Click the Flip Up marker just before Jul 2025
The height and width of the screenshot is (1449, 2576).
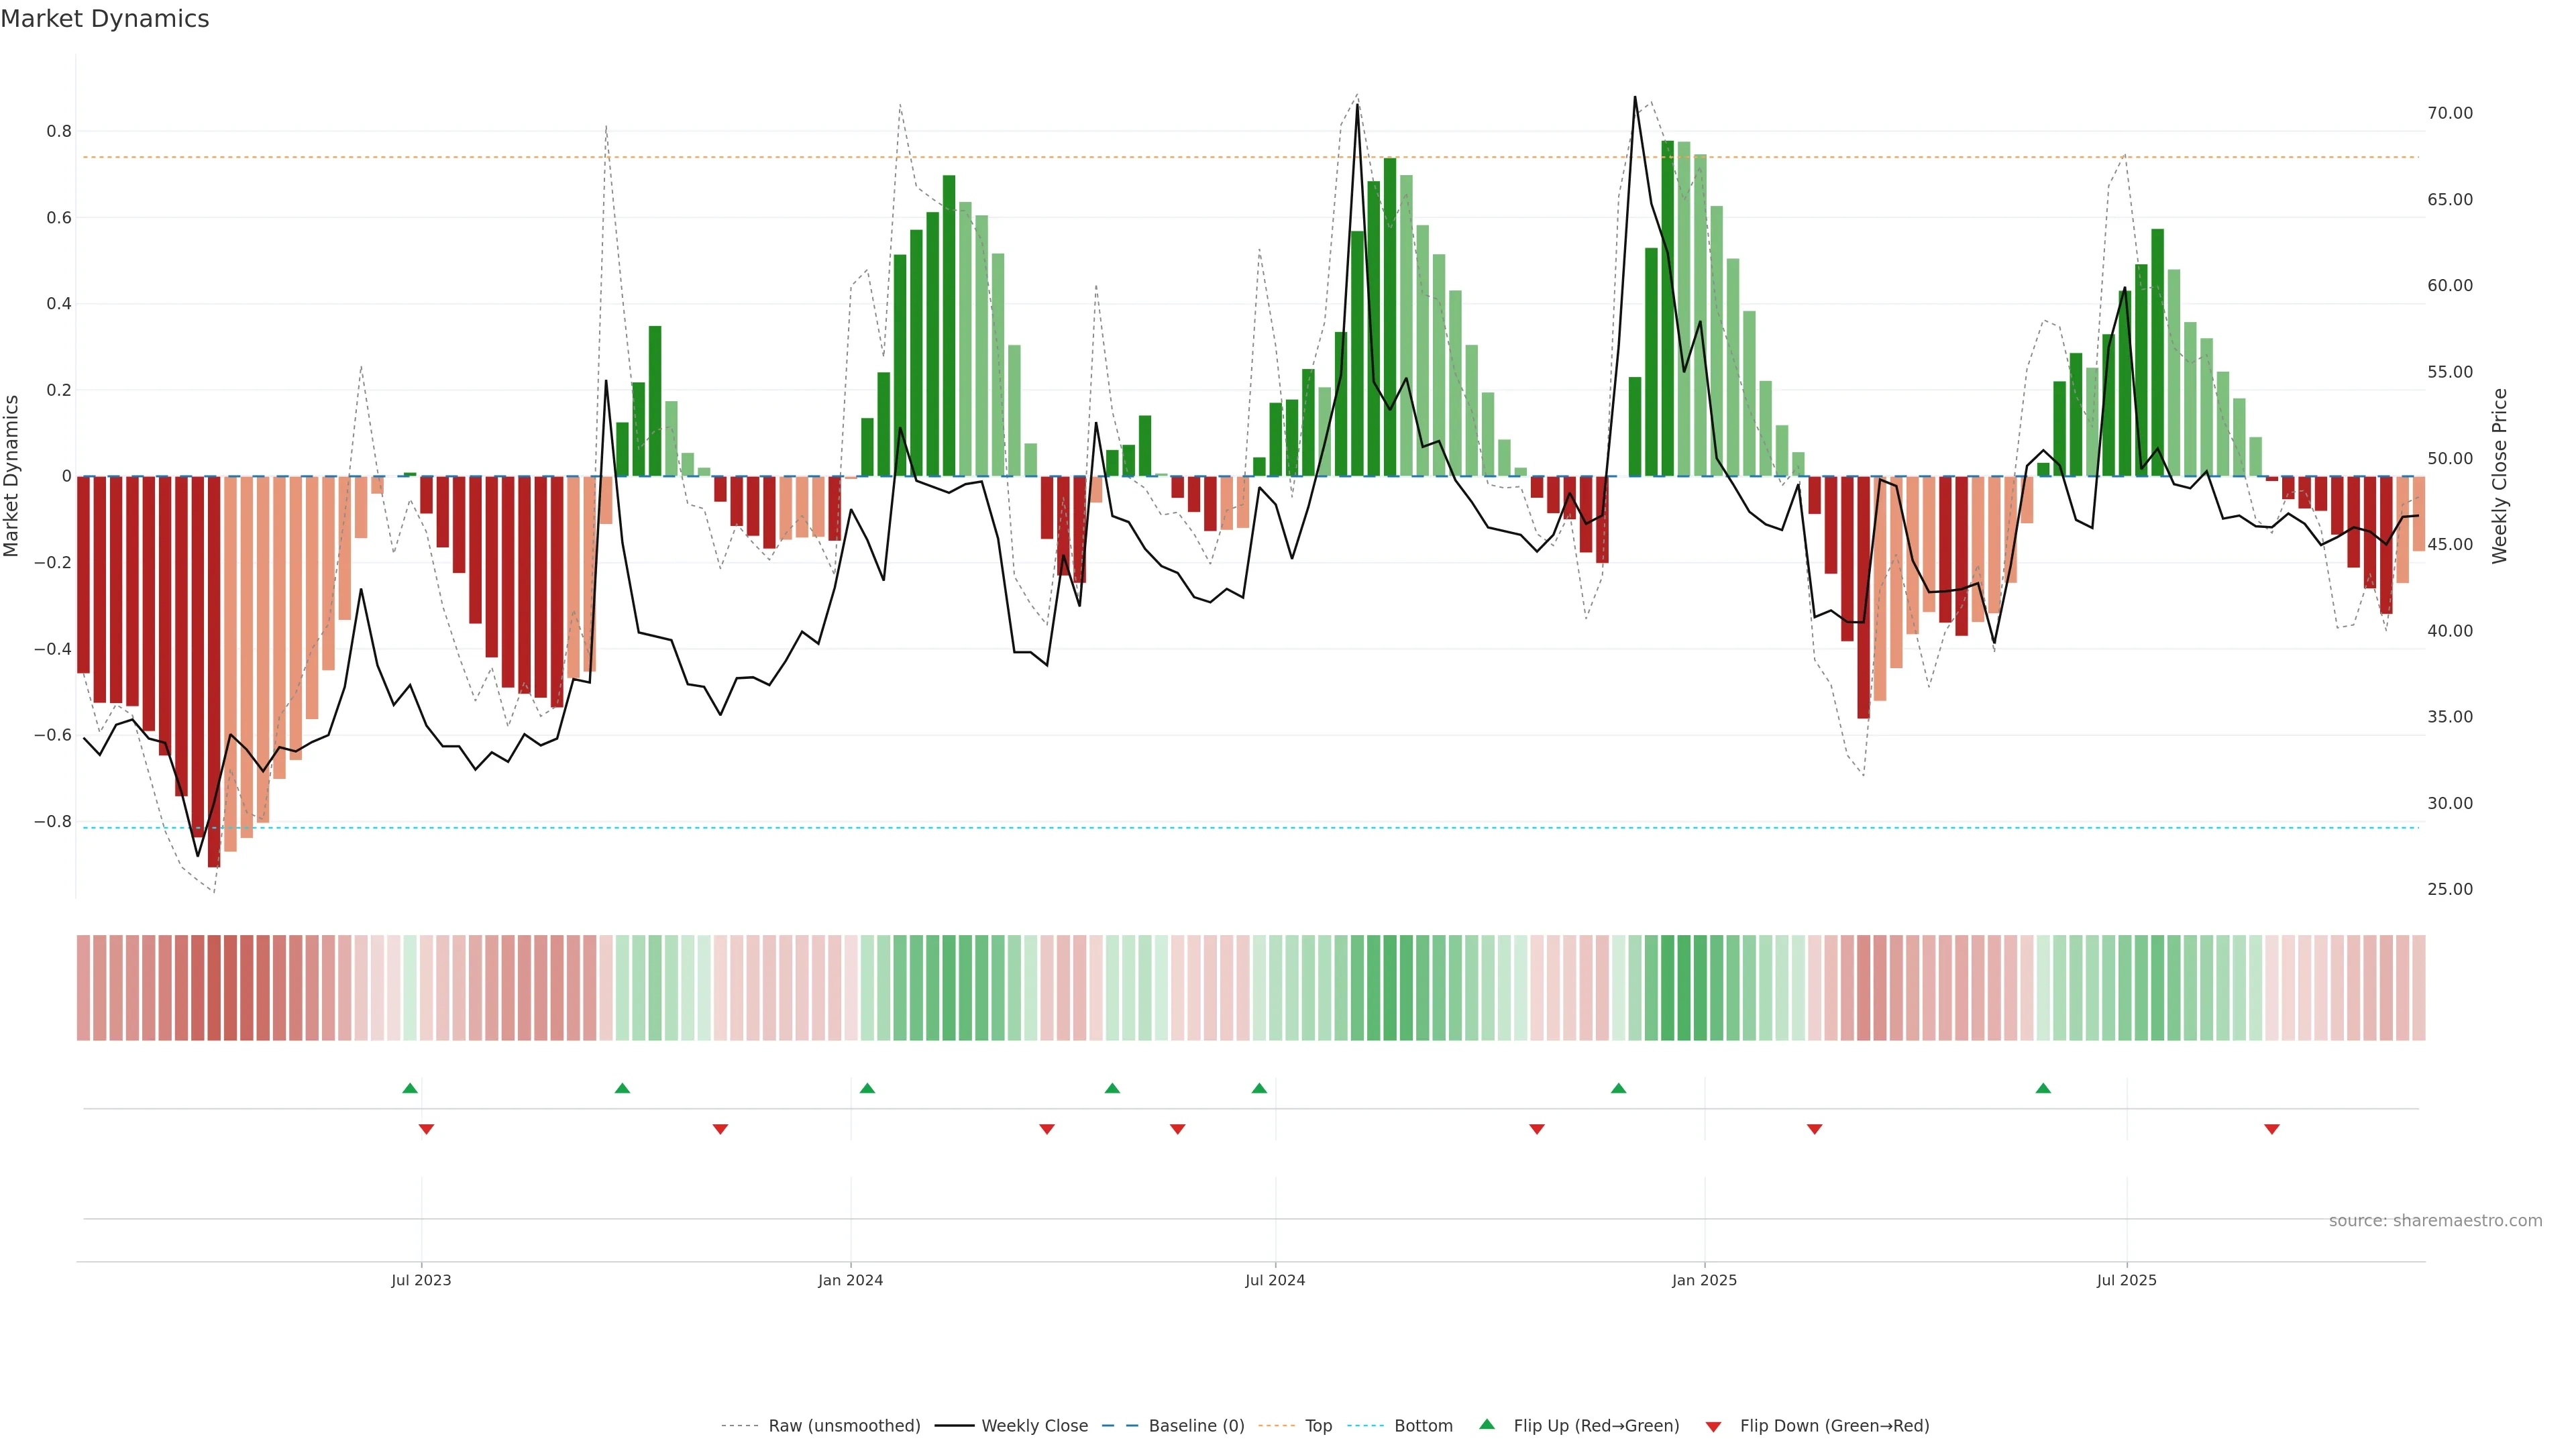pos(2043,1088)
